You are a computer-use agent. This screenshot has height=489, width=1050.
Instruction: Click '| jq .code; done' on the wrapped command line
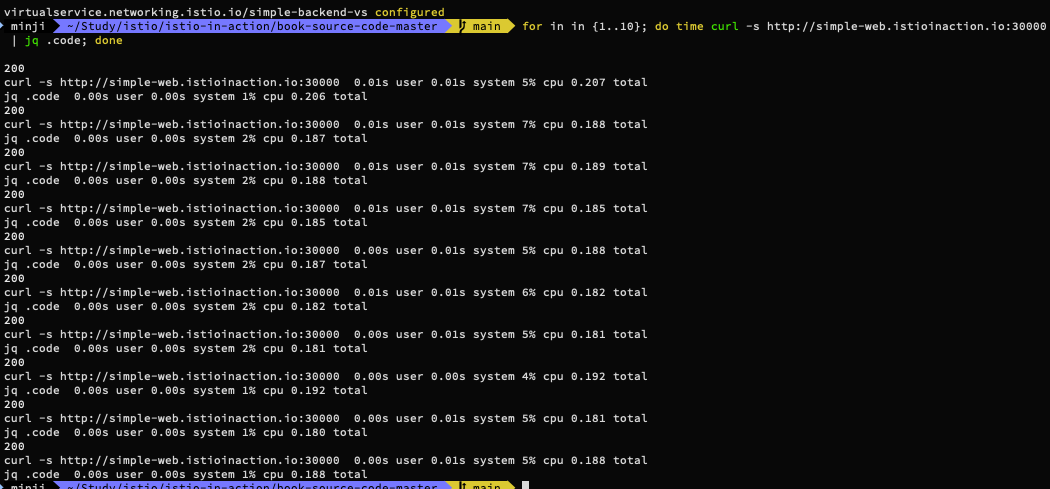67,41
